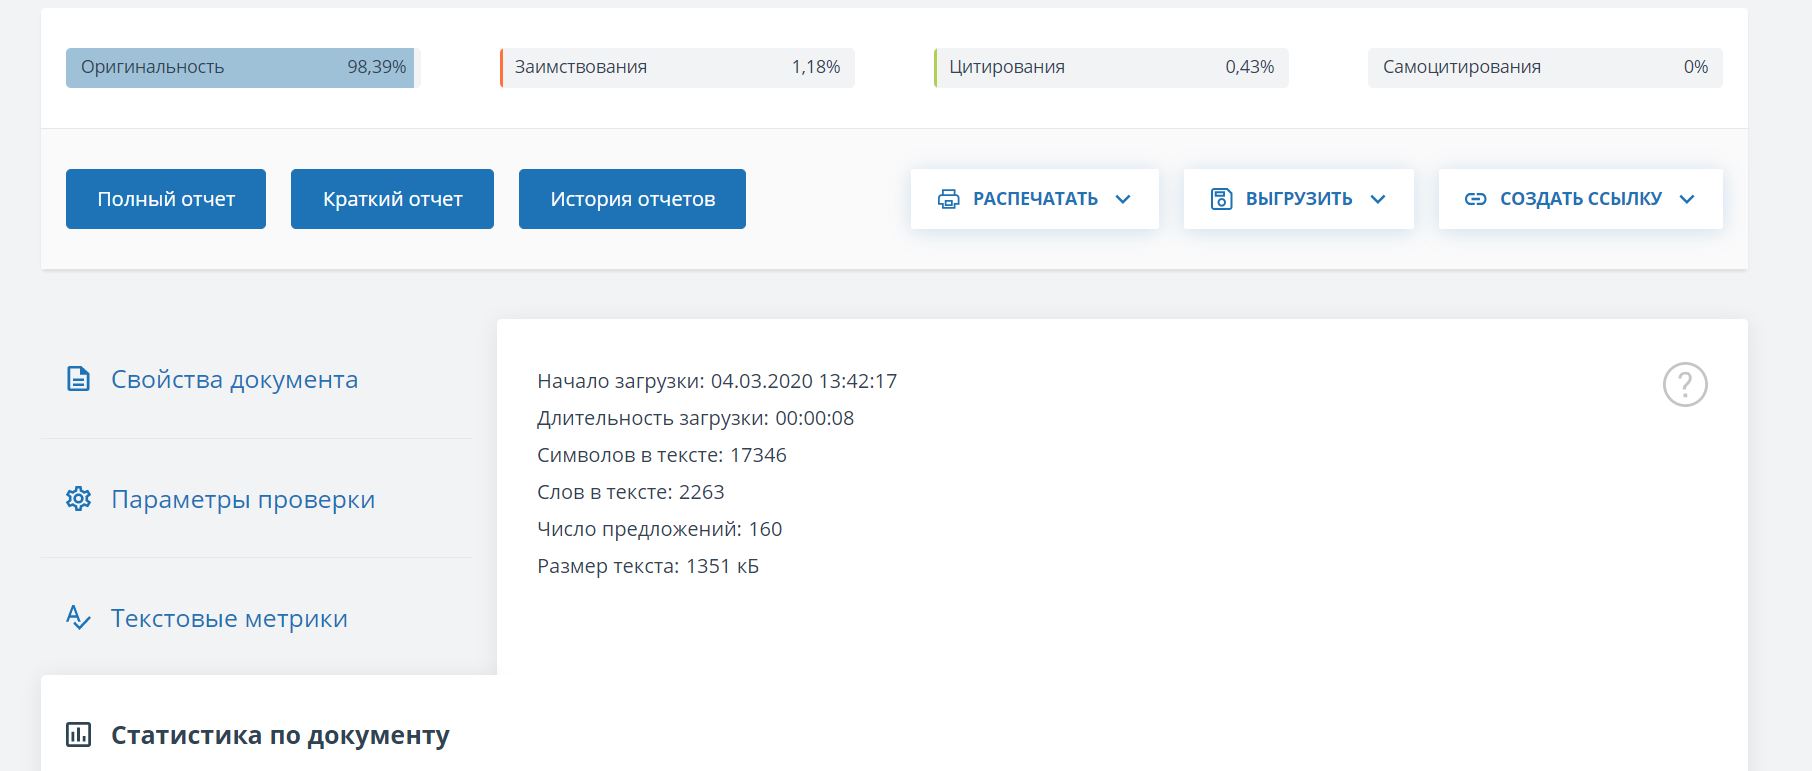Open the Краткий отчет report
The width and height of the screenshot is (1812, 771).
click(x=392, y=199)
